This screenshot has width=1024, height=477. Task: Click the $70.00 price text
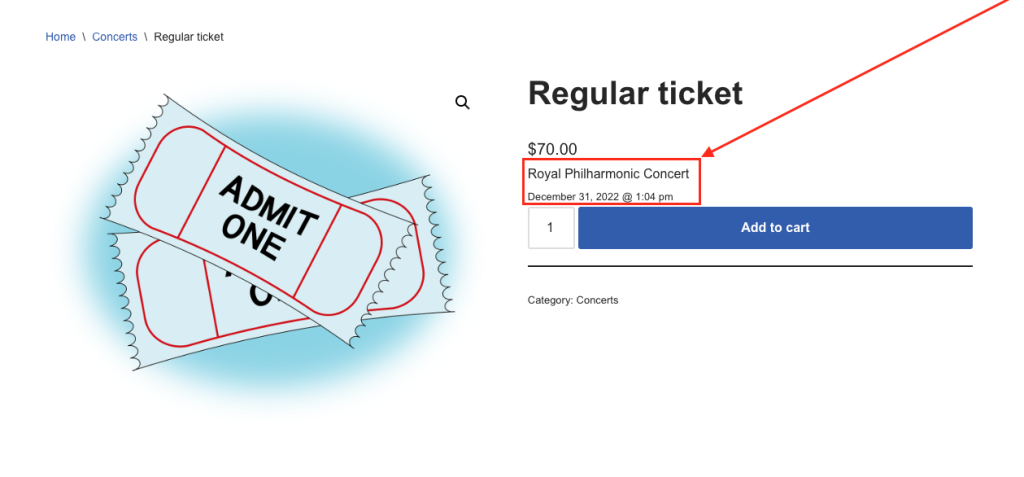552,149
